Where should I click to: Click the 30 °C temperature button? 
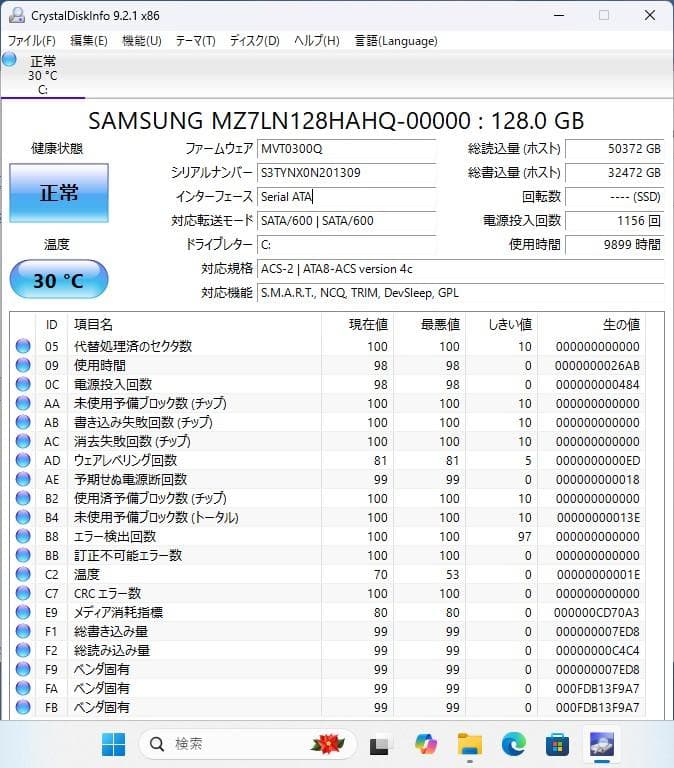[x=59, y=280]
